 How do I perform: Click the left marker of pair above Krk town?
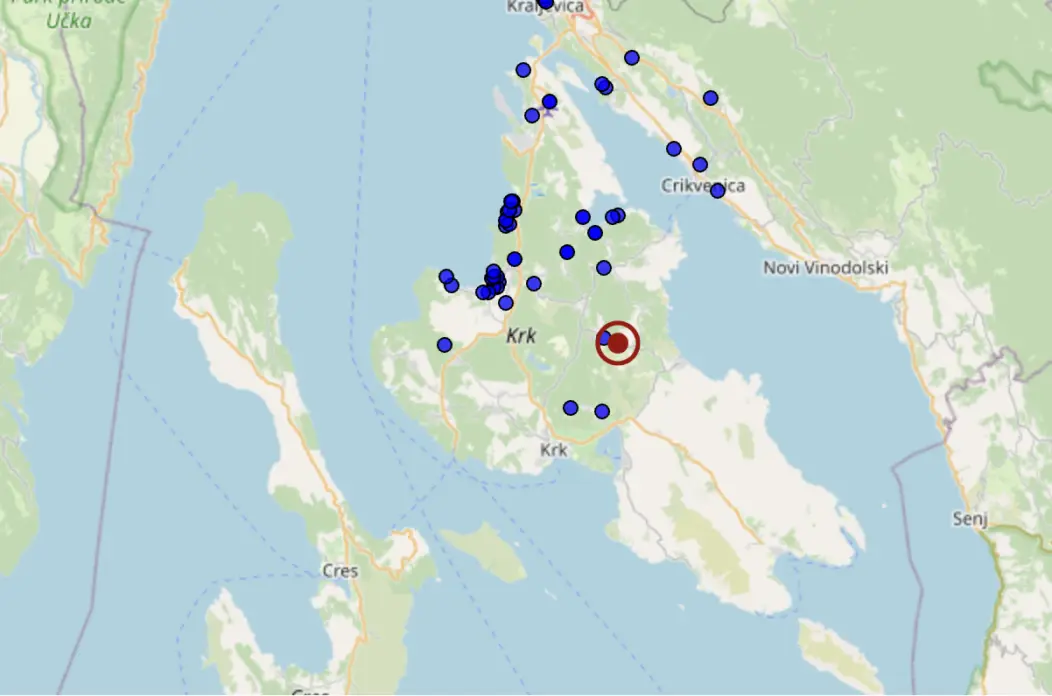[570, 407]
